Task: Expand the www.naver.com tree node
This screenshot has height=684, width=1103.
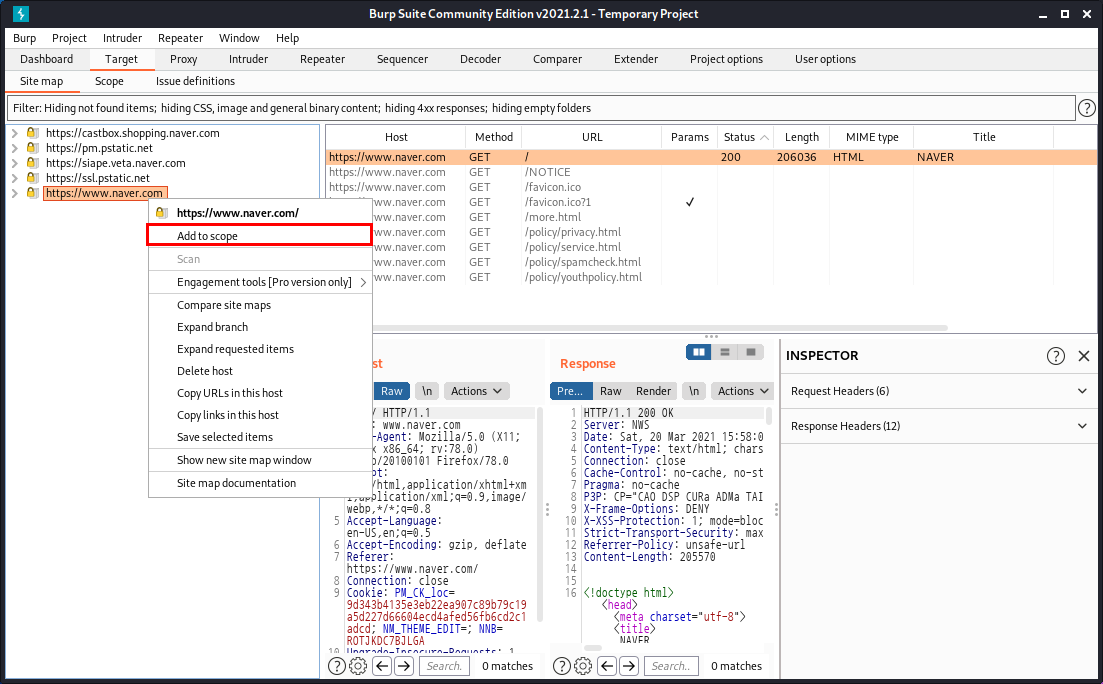Action: tap(15, 193)
